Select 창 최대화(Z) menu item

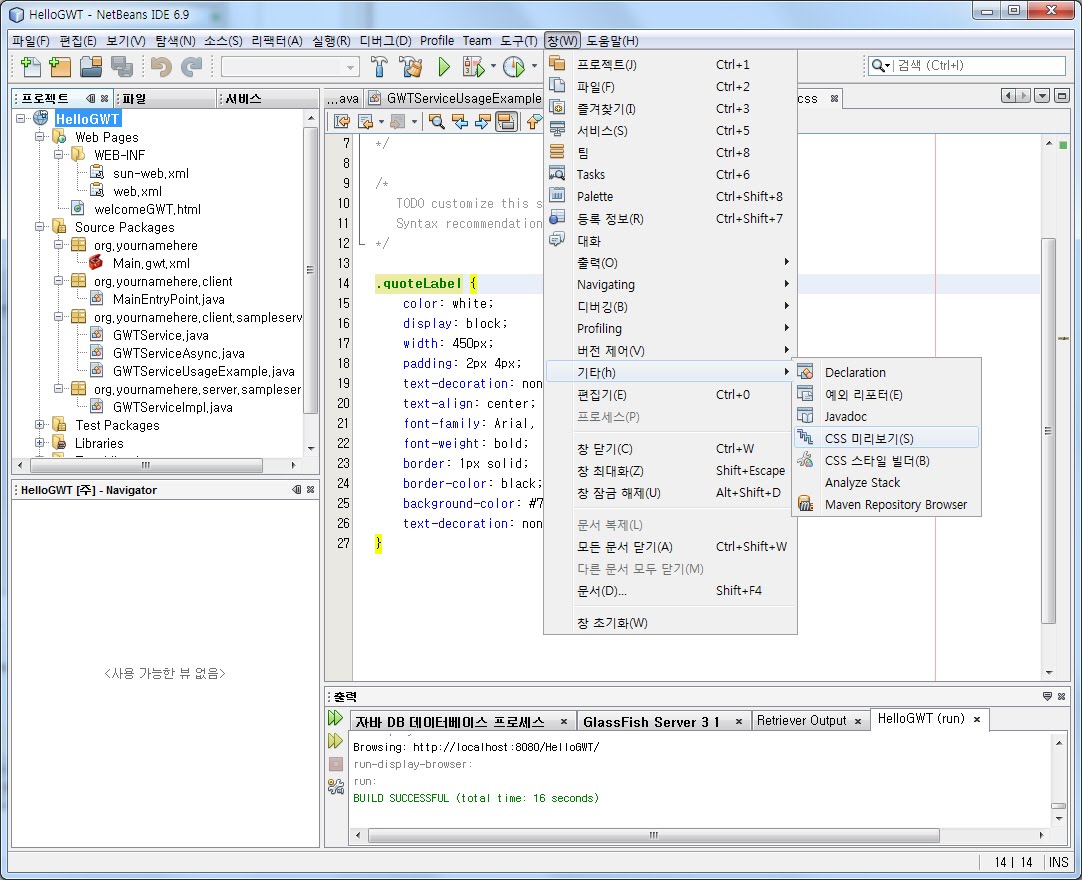point(670,471)
